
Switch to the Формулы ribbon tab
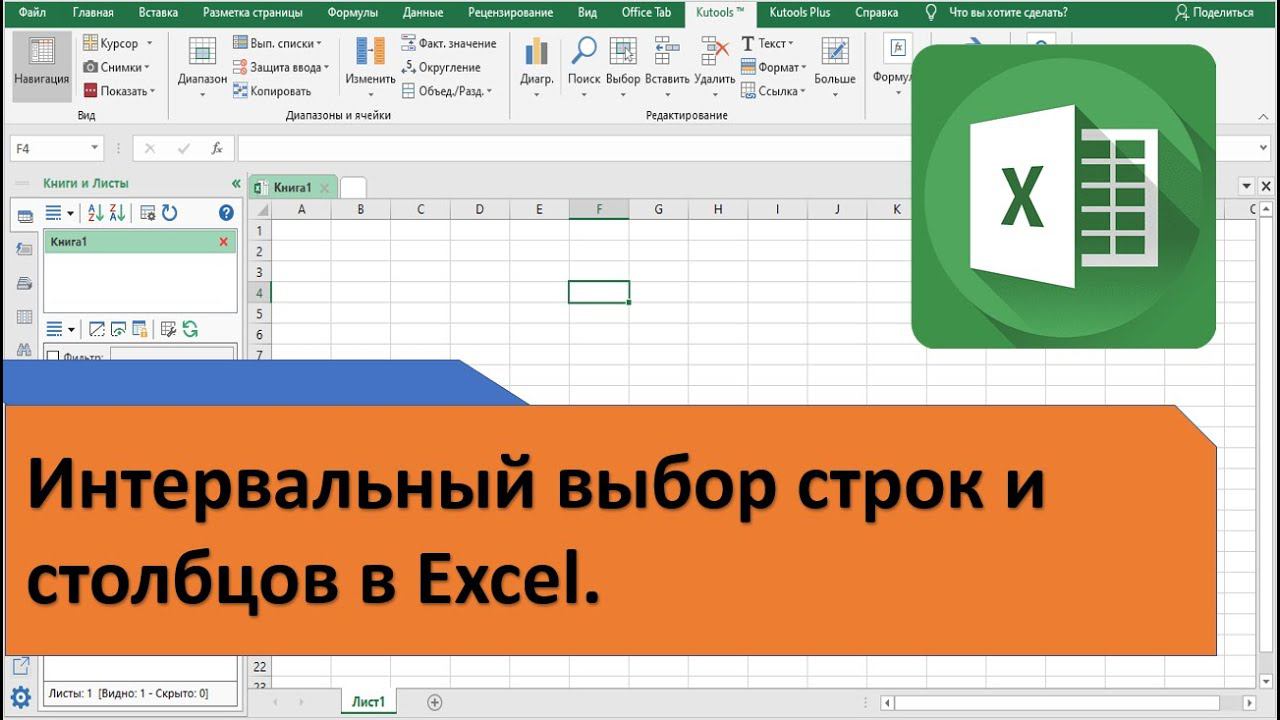[354, 13]
